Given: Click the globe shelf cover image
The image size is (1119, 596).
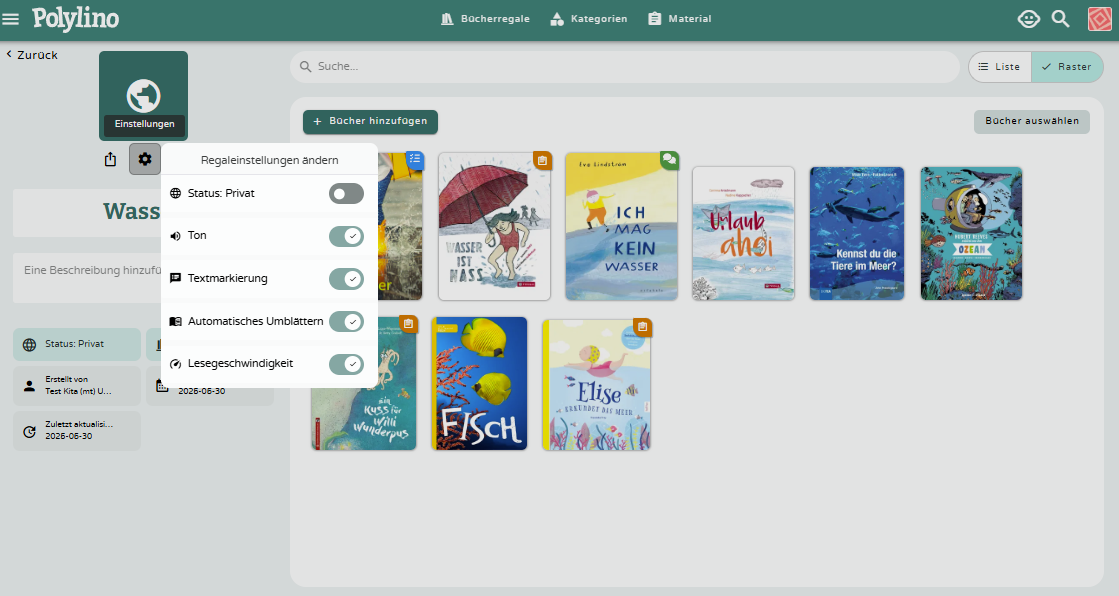Looking at the screenshot, I should [x=143, y=96].
